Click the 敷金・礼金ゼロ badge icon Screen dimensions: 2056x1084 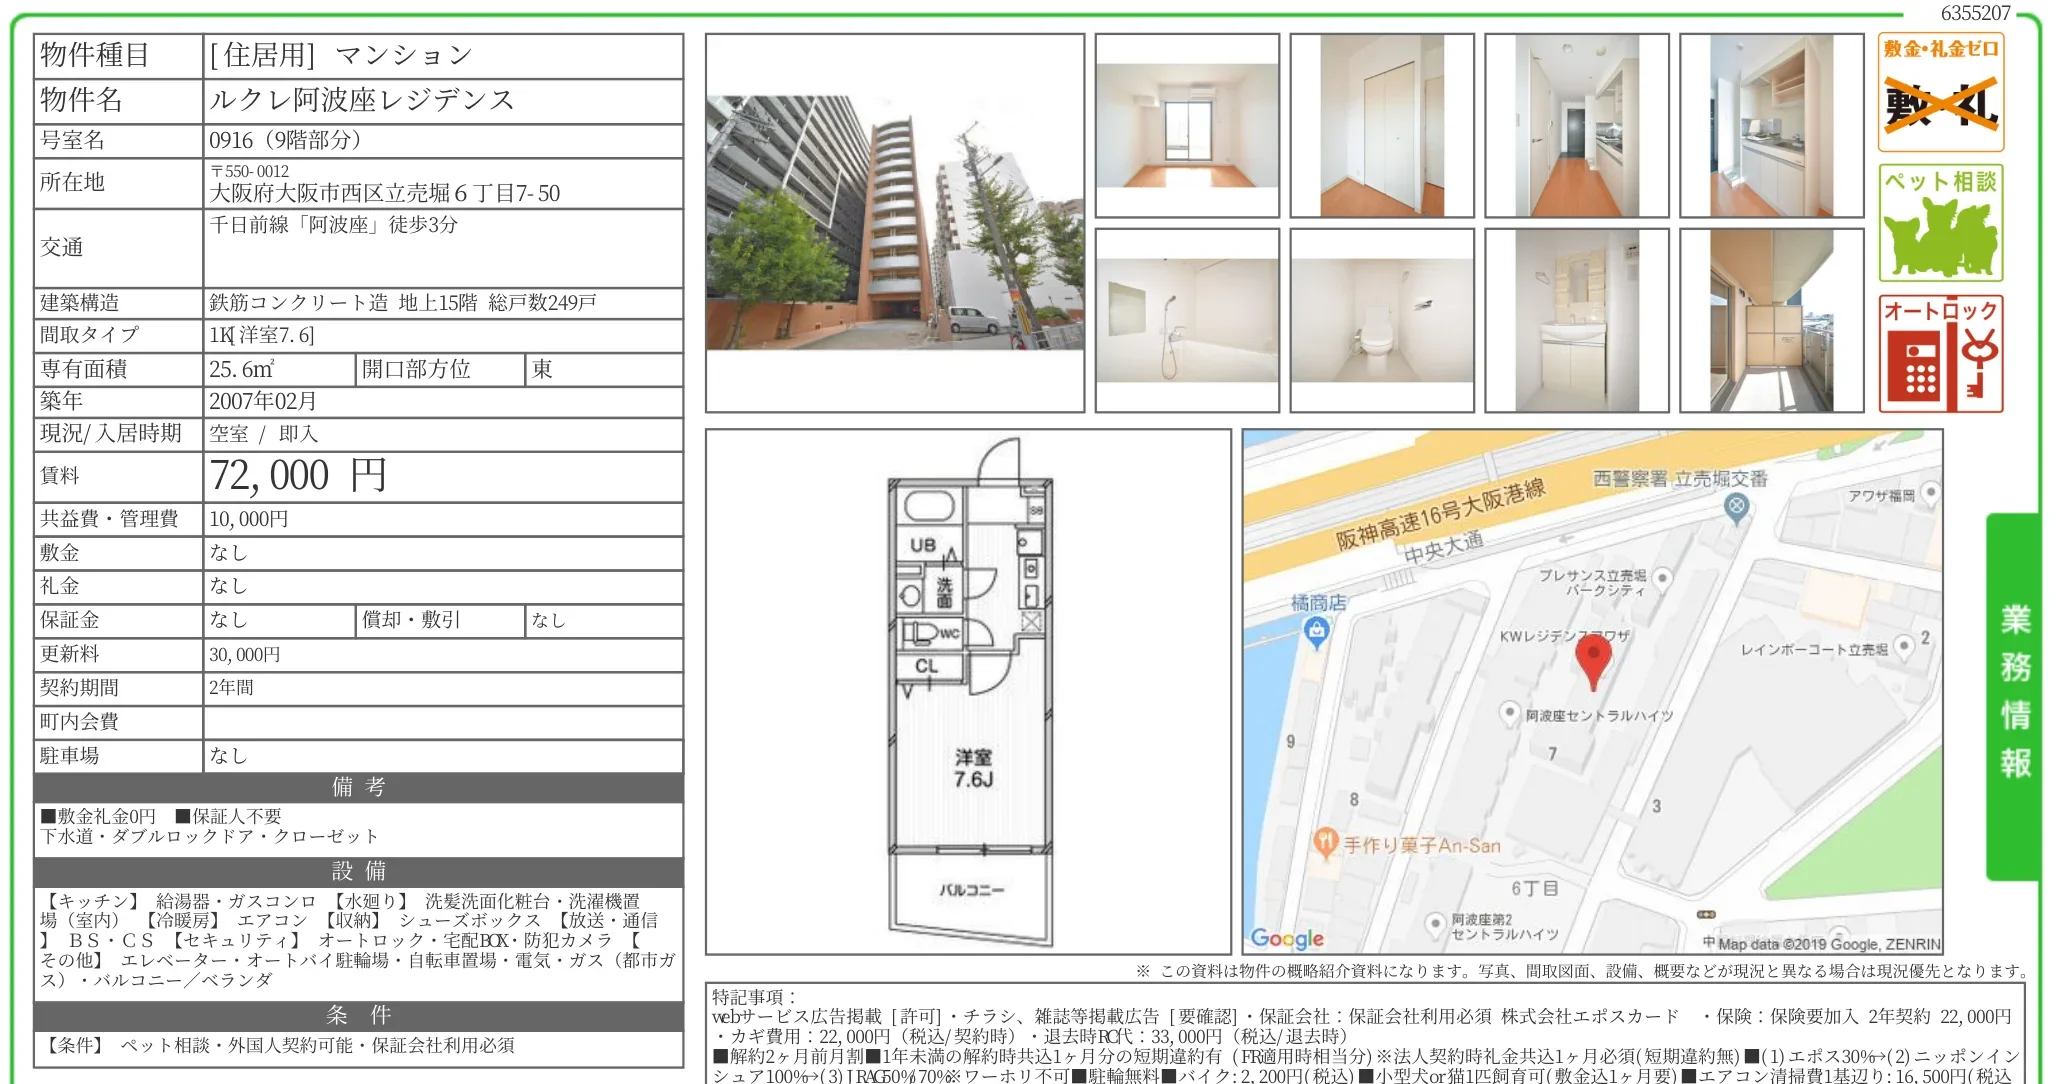(x=1940, y=92)
